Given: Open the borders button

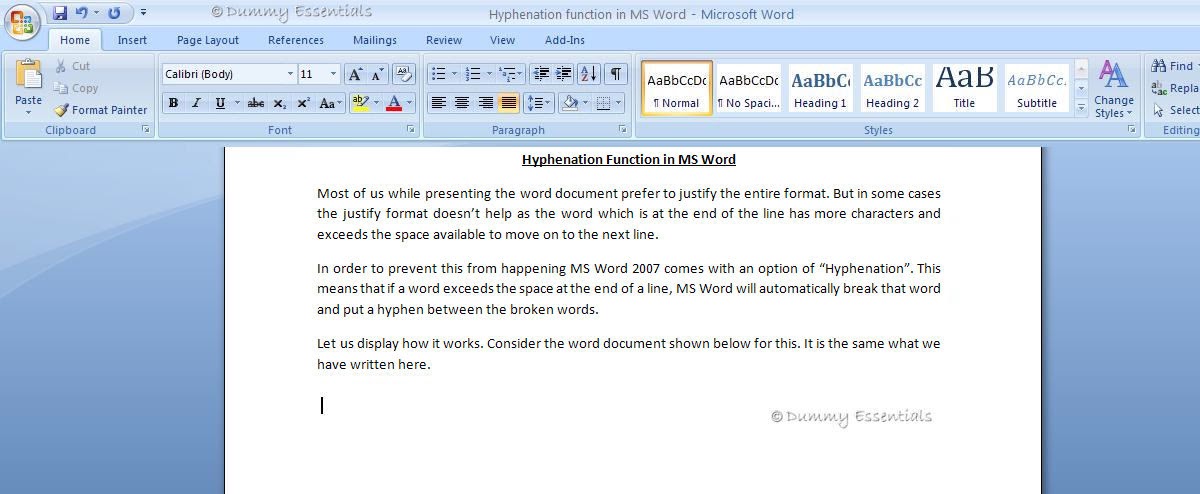Looking at the screenshot, I should point(603,103).
